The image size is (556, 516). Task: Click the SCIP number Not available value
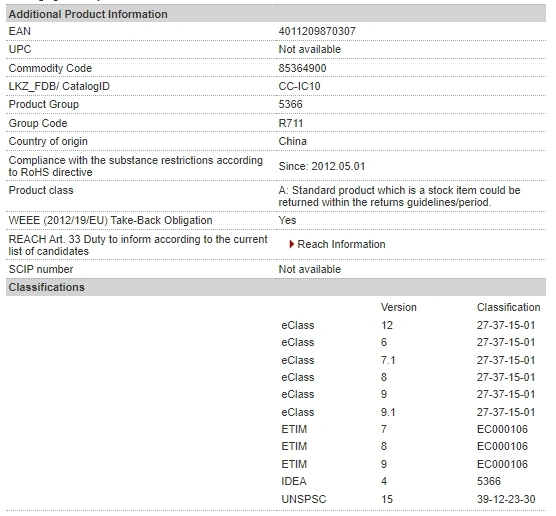coord(309,269)
